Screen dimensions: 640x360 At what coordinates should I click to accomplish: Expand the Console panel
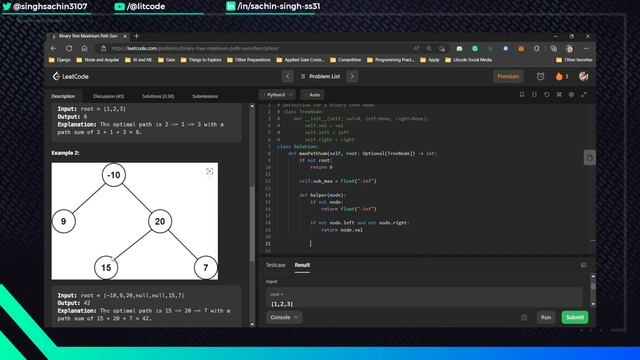(x=284, y=317)
